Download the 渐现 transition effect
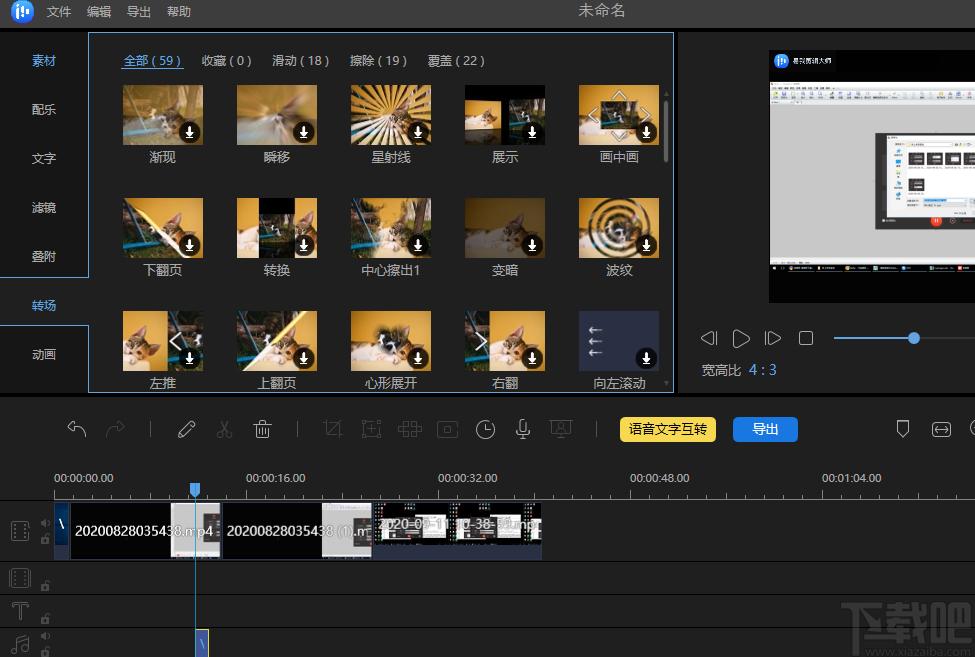 pyautogui.click(x=190, y=132)
